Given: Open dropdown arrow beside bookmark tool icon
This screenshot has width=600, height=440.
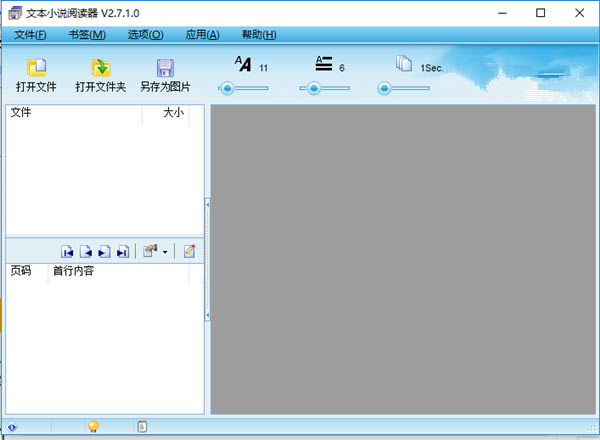Looking at the screenshot, I should coord(165,252).
